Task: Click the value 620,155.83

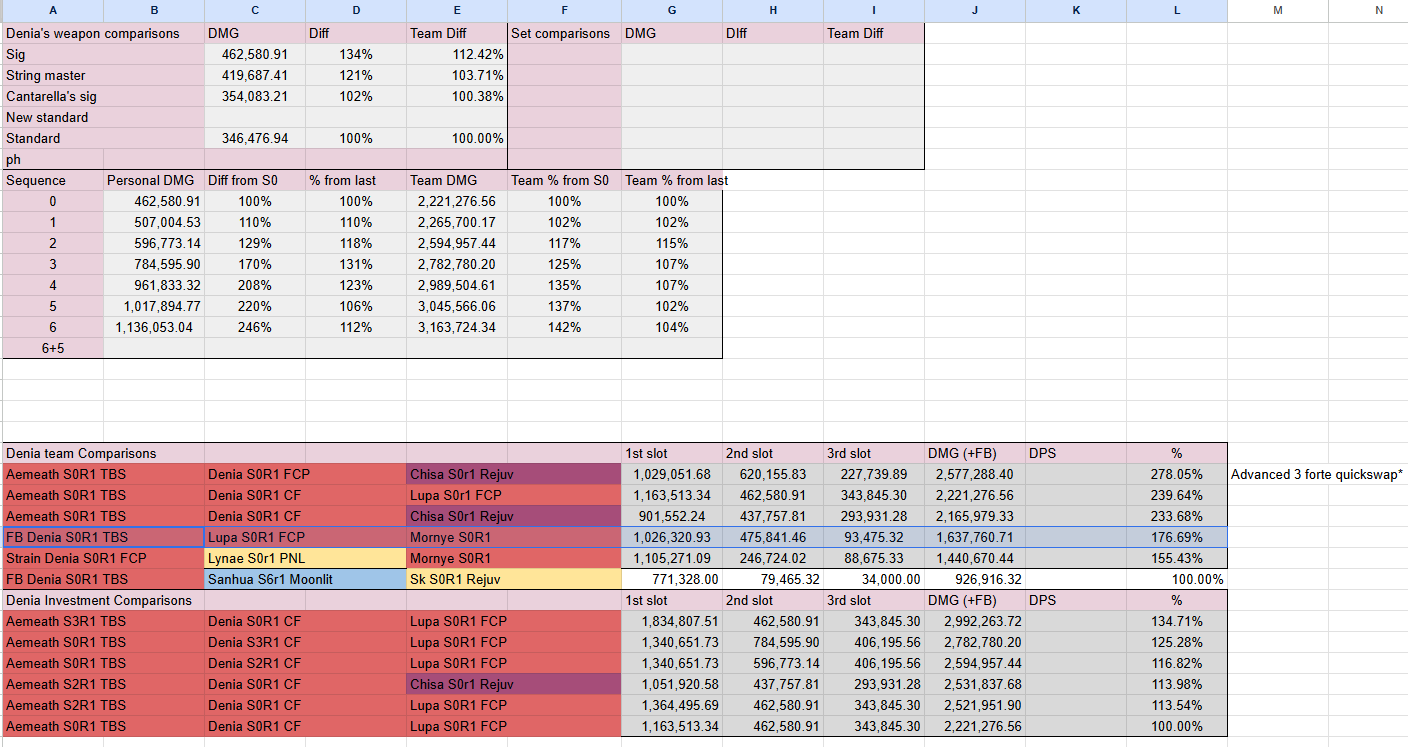Action: [773, 474]
